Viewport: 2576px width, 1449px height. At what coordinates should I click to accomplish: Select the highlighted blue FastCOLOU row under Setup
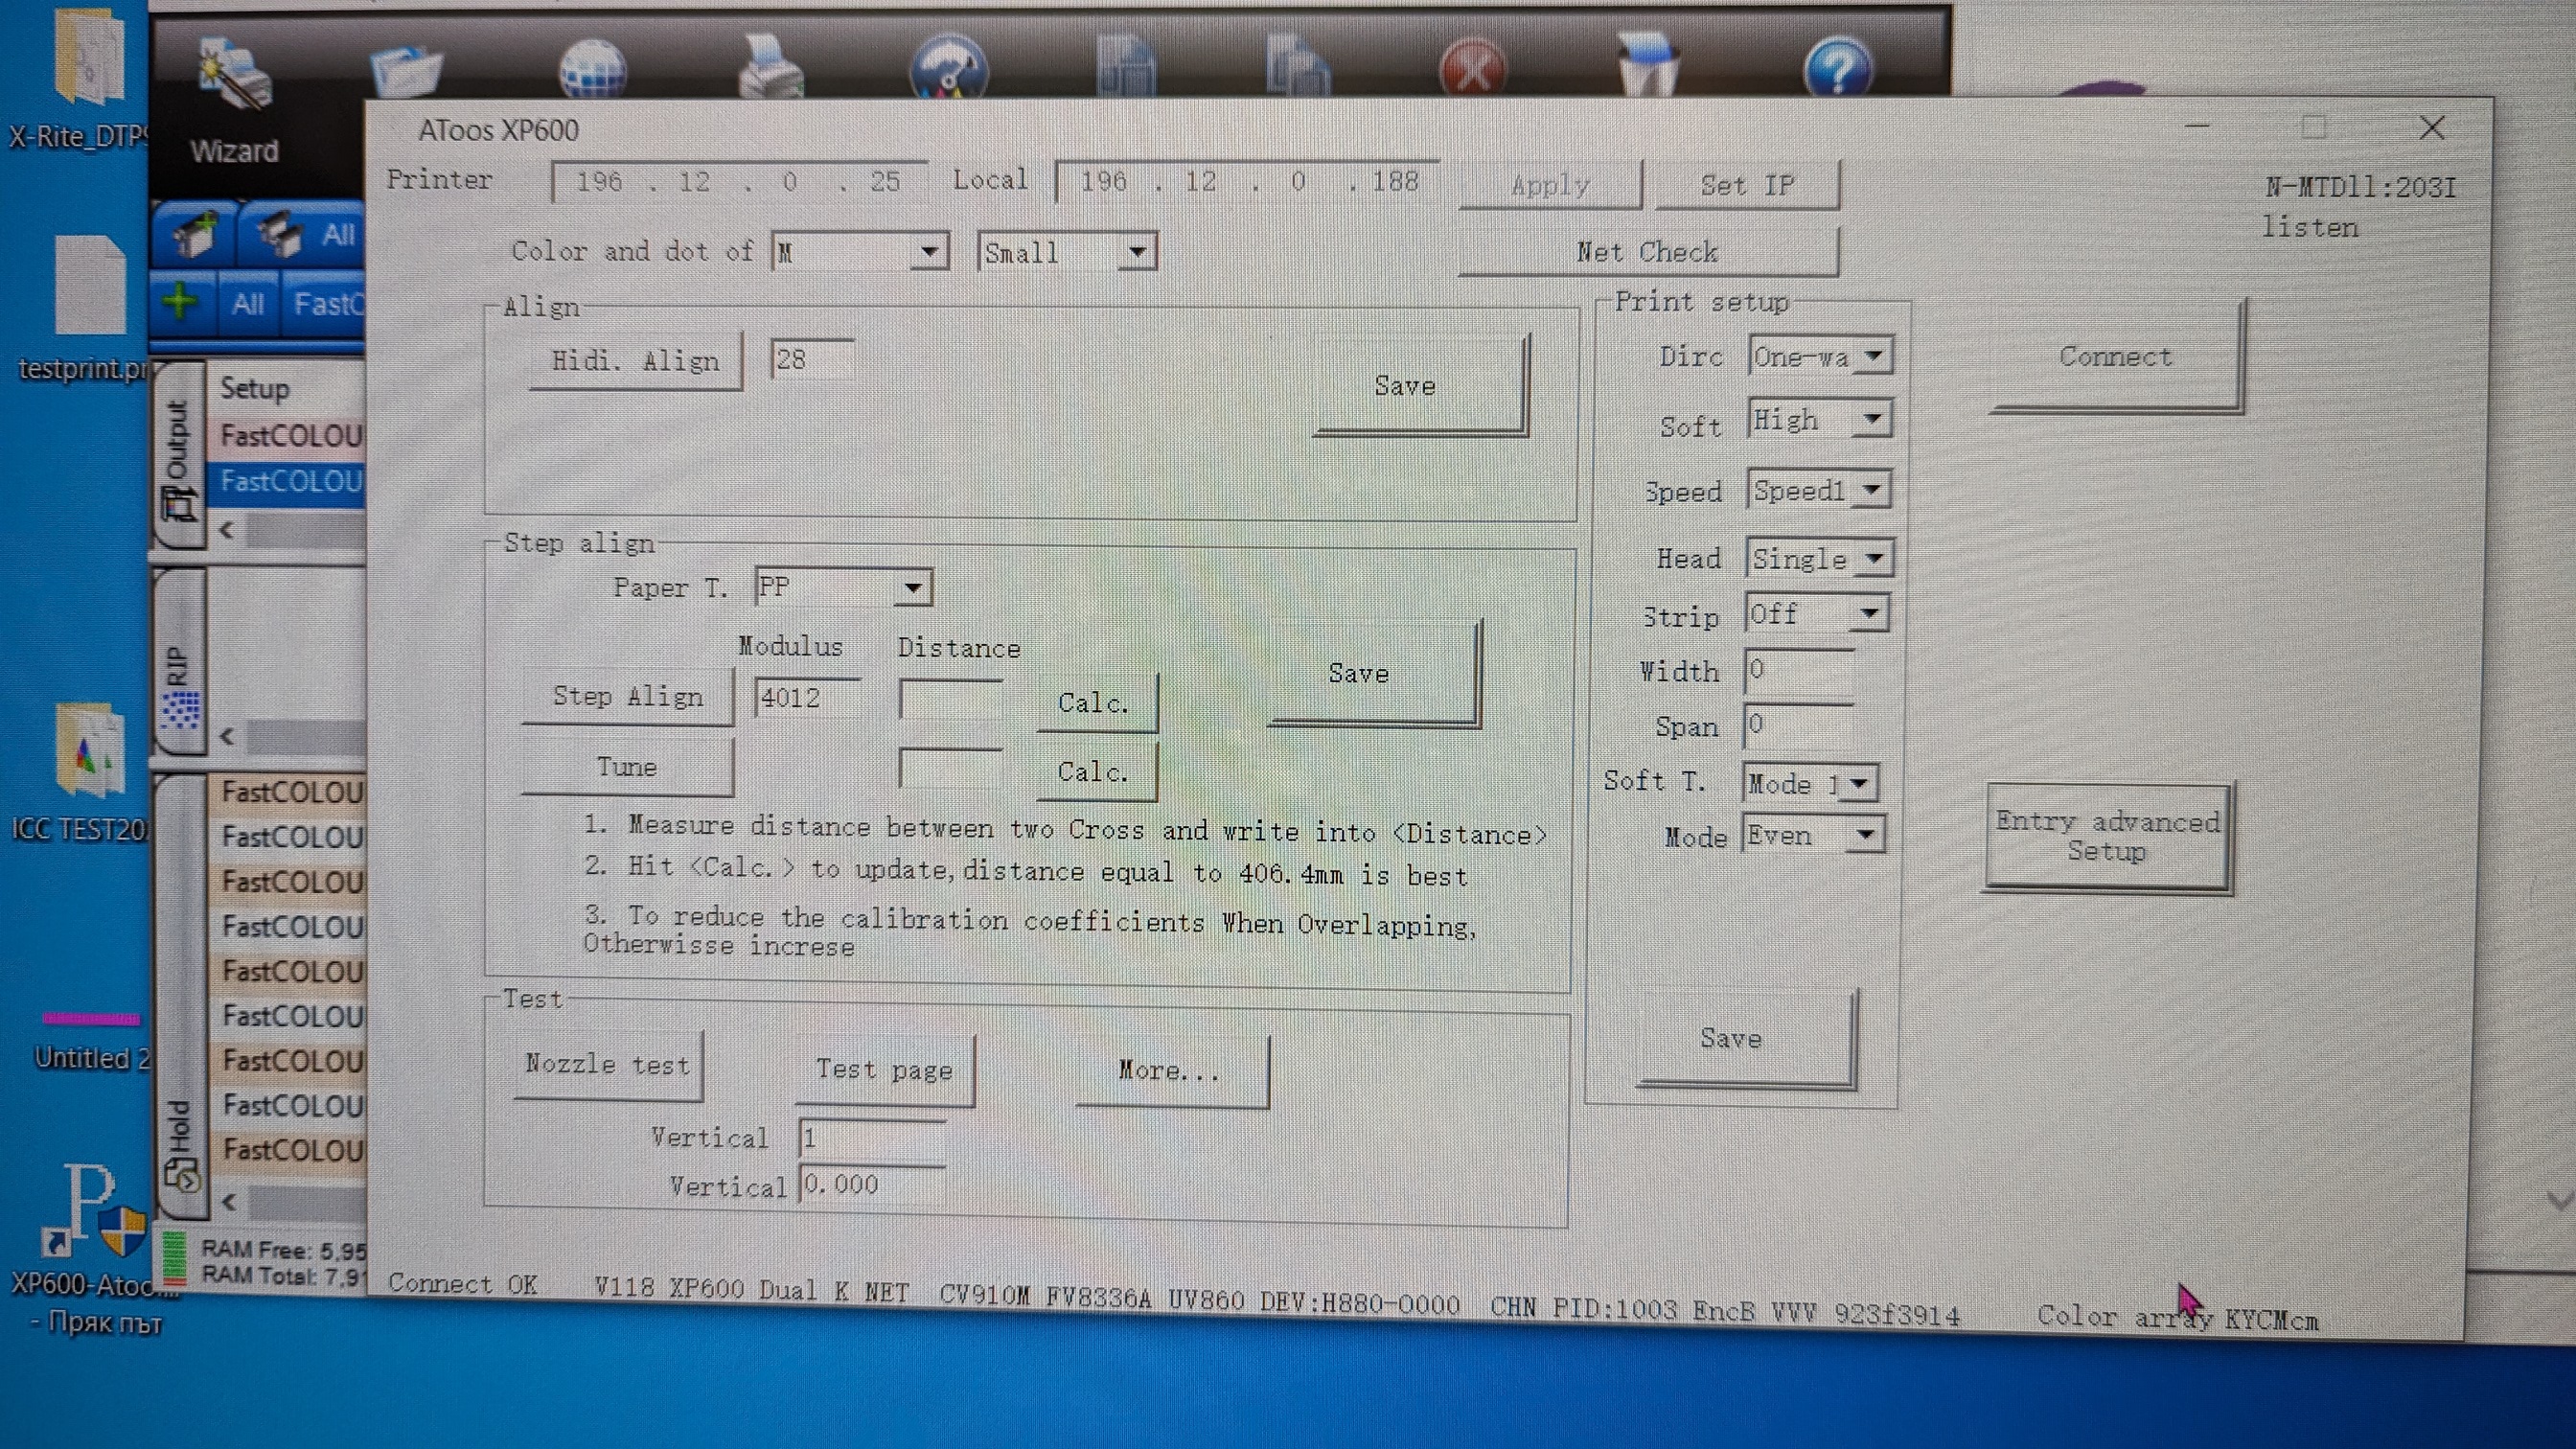(x=287, y=481)
